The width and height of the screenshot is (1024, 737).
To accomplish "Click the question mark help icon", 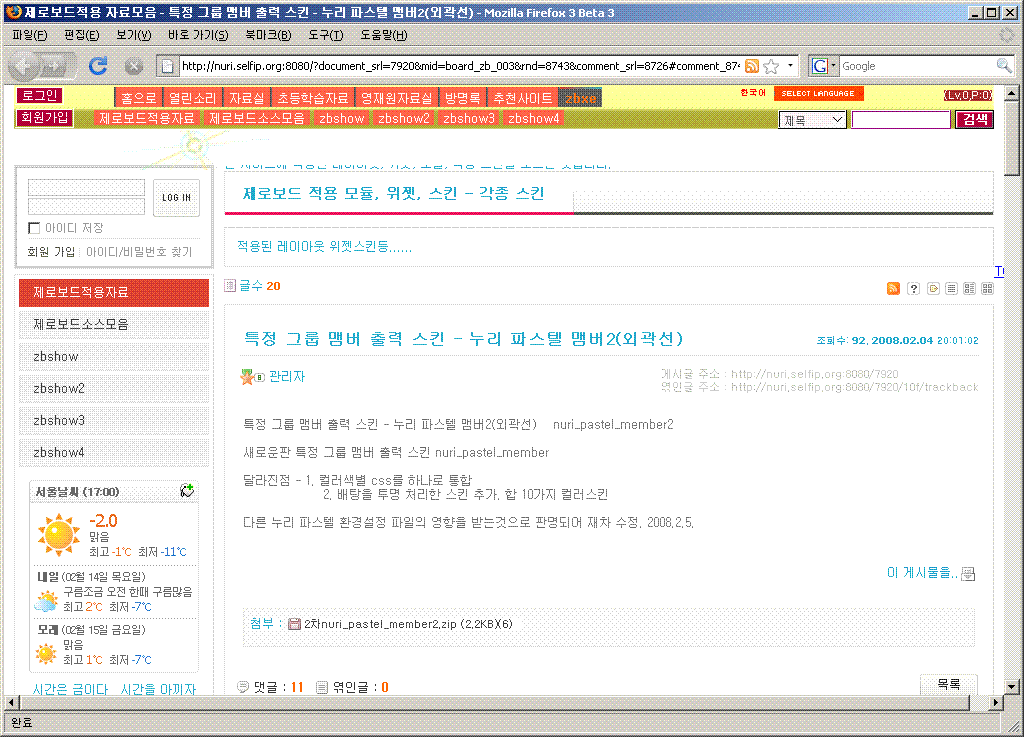I will point(914,289).
